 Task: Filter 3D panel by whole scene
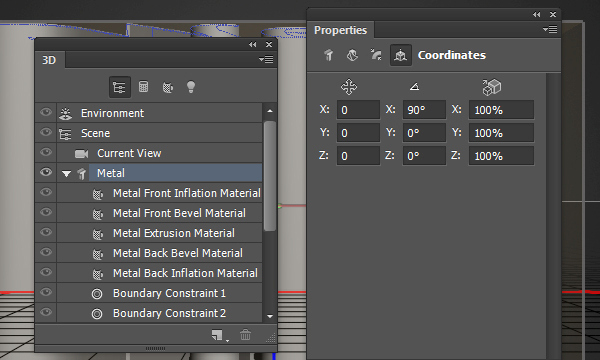click(x=119, y=87)
